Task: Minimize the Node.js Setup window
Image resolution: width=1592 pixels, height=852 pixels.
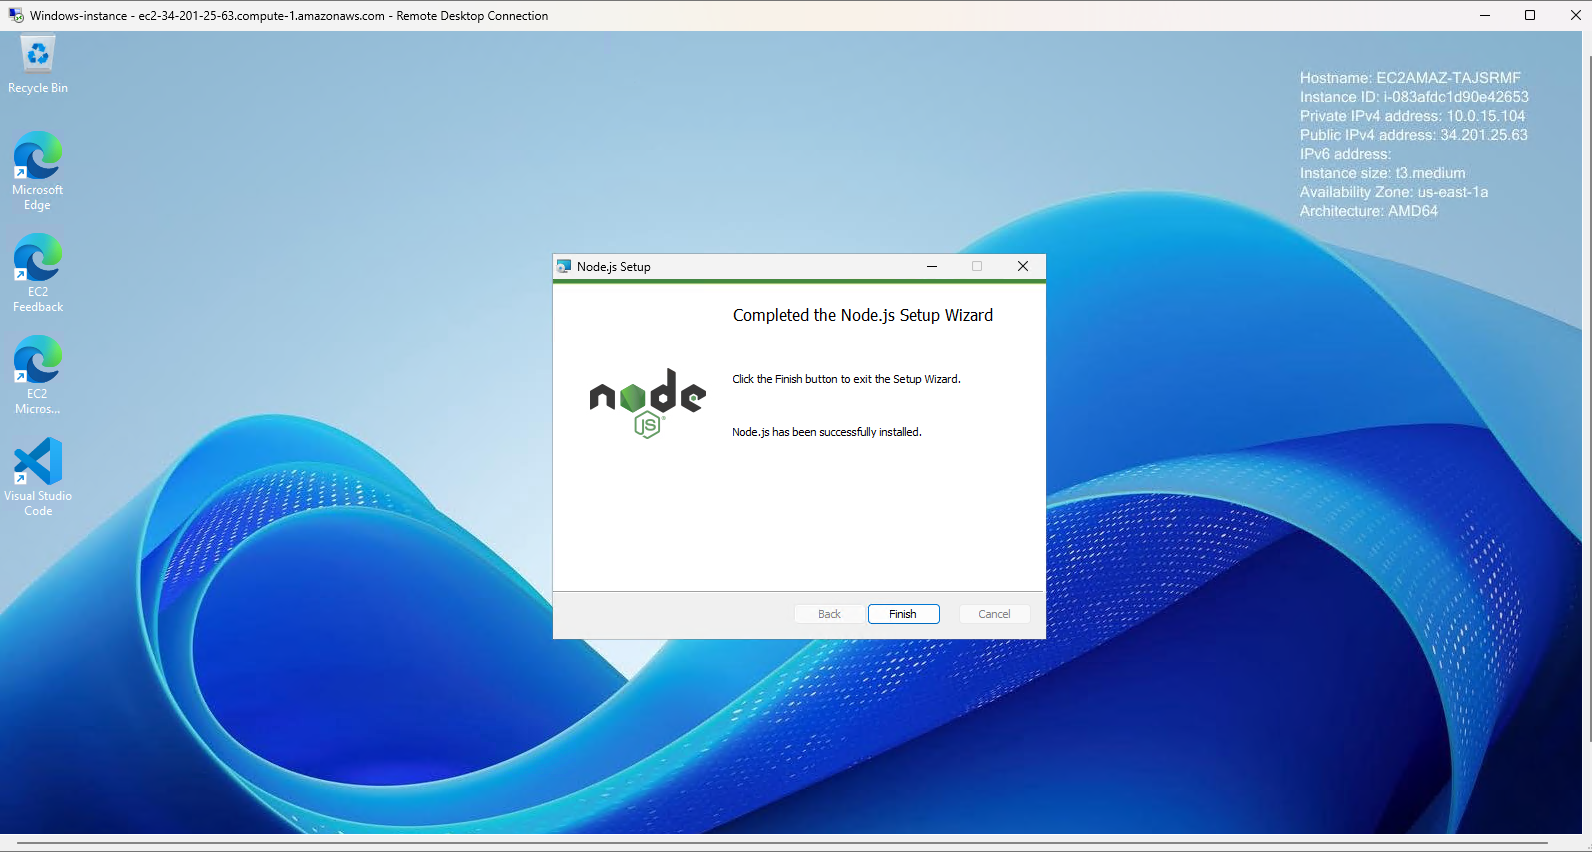Action: coord(932,267)
